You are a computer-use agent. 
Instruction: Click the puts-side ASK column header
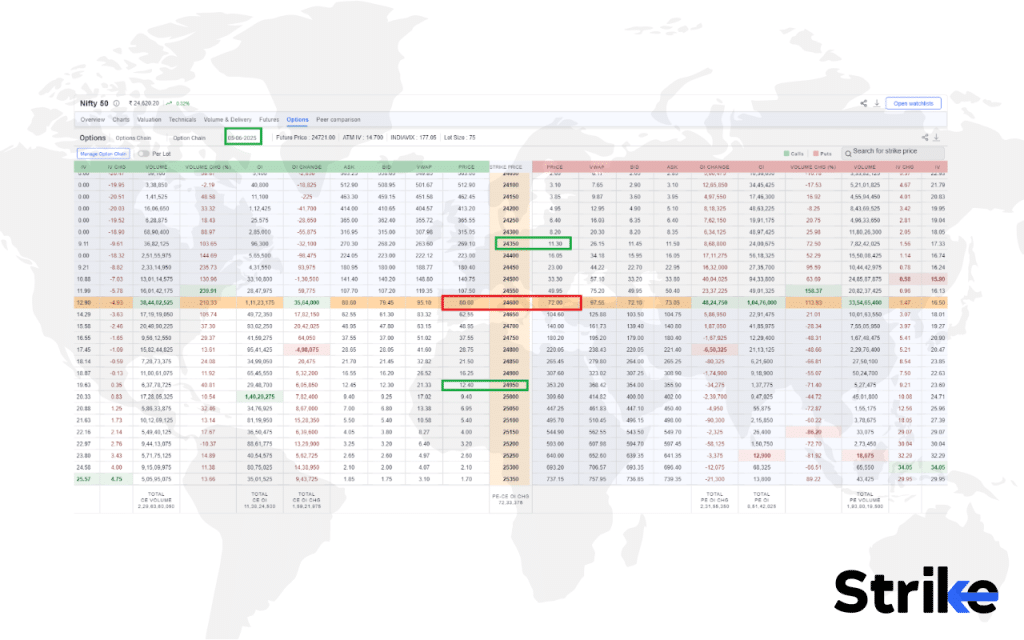click(672, 167)
